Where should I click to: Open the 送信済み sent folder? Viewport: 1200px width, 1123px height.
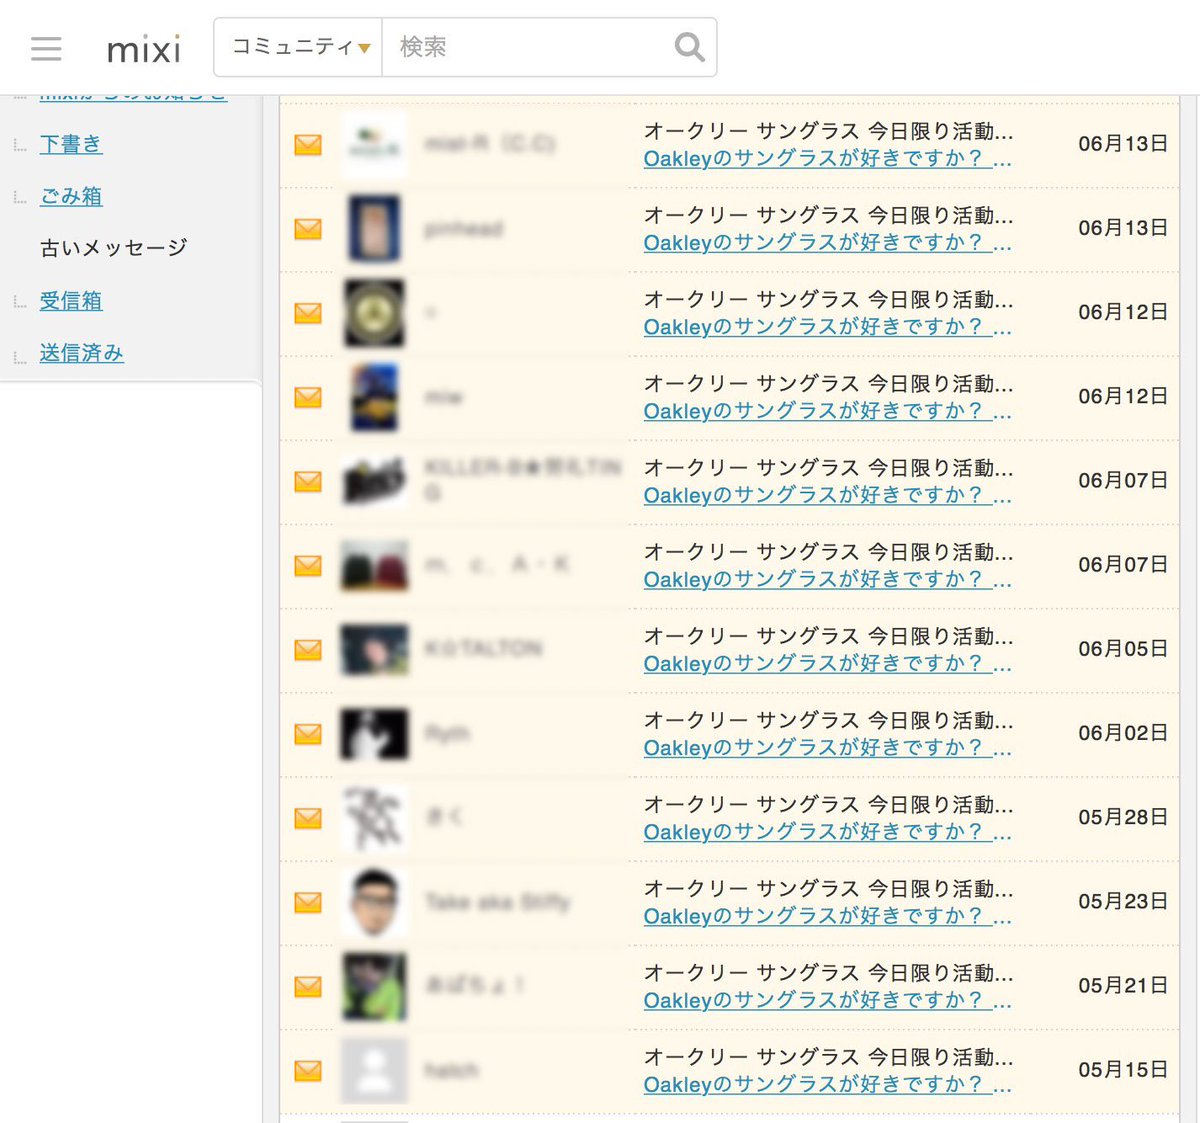(x=82, y=353)
